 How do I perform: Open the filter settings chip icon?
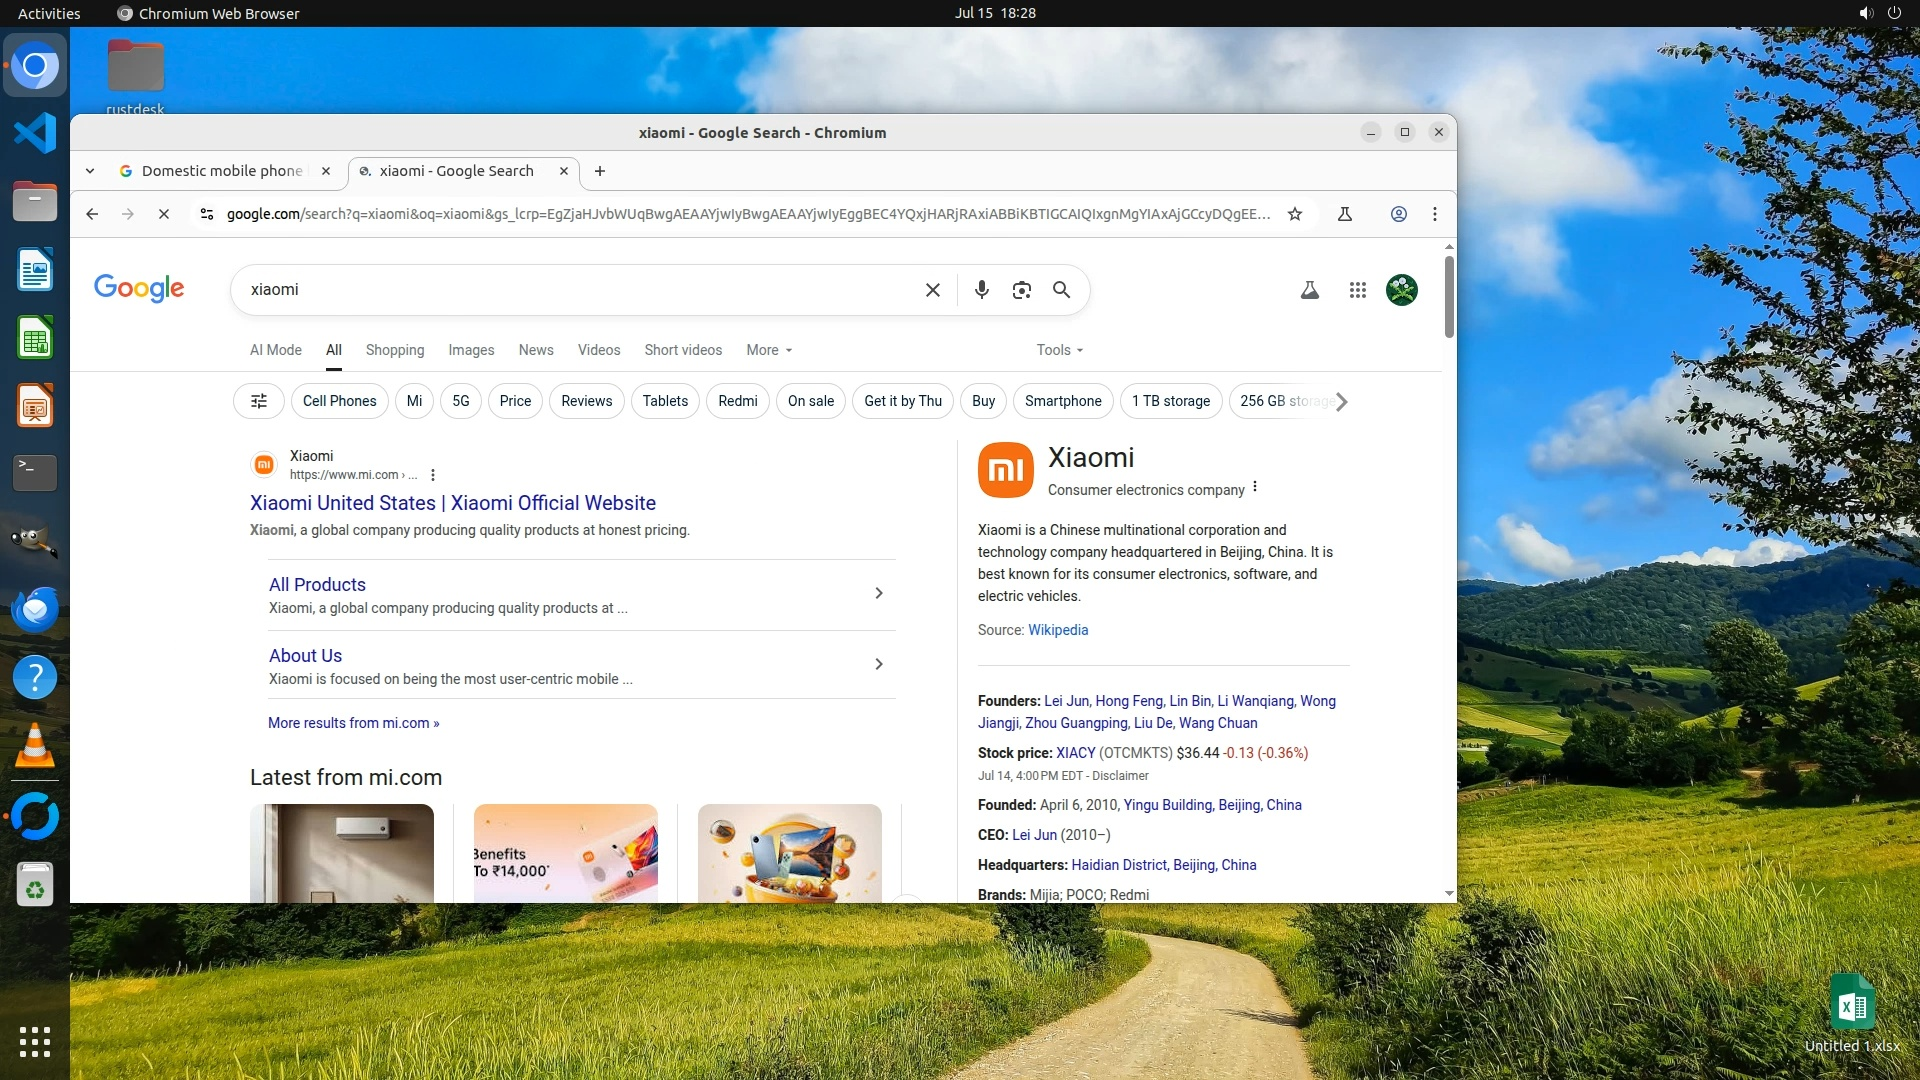[x=259, y=401]
